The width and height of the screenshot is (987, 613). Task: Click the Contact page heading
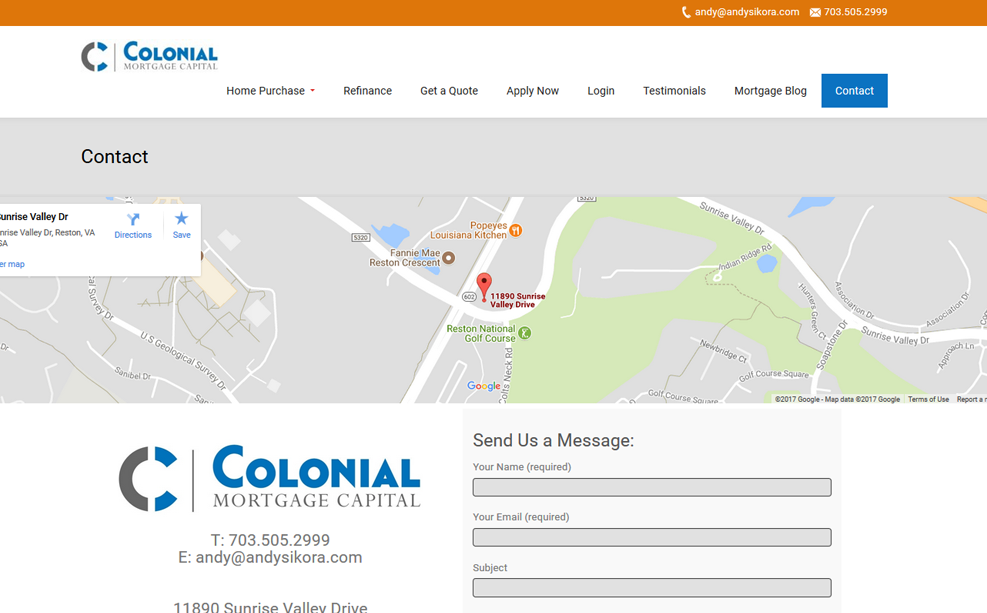pos(115,156)
